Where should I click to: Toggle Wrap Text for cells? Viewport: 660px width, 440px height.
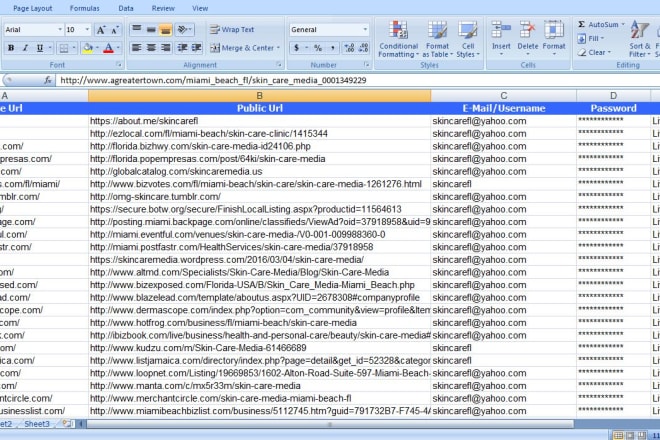tap(232, 30)
